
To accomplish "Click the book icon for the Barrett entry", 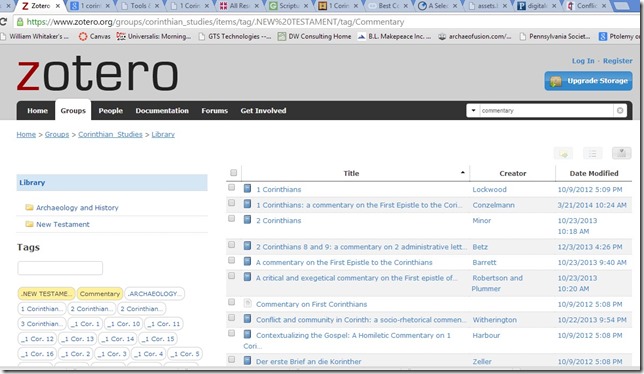I will coord(247,262).
